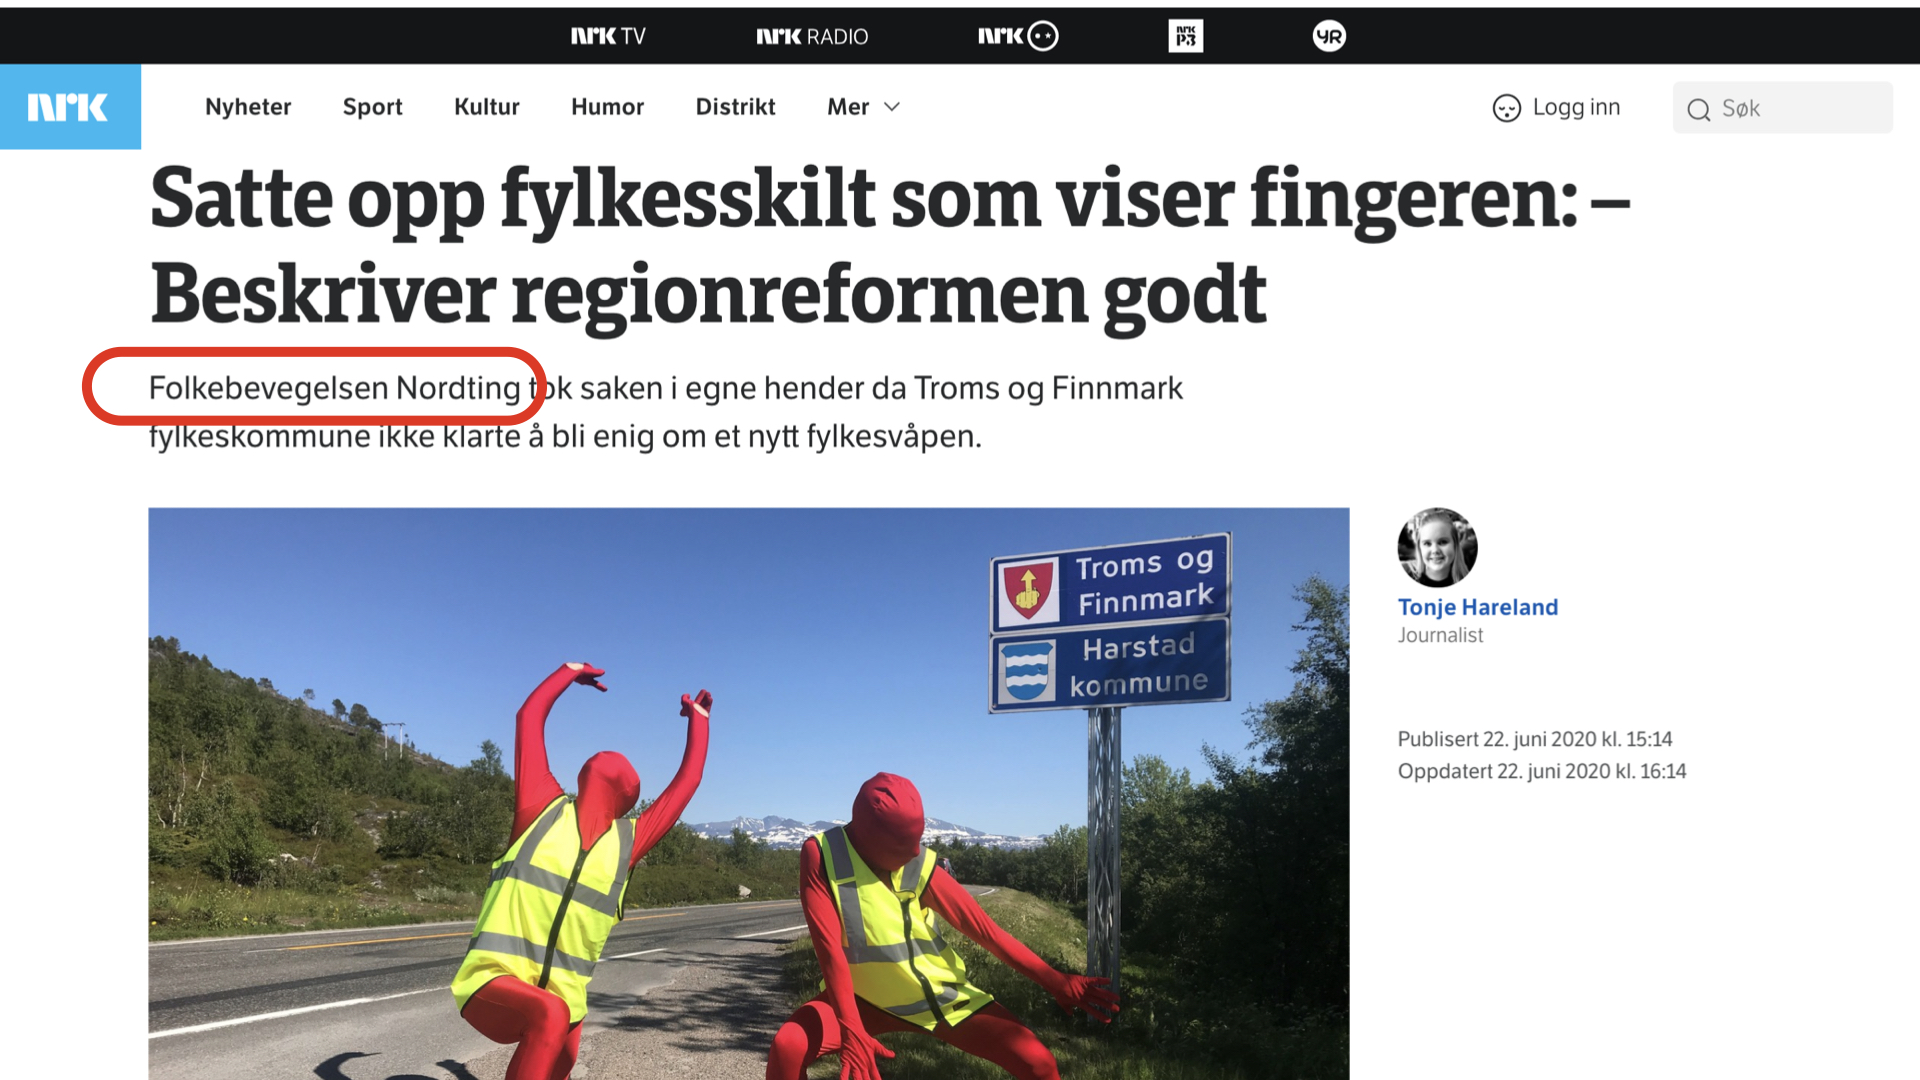1920x1080 pixels.
Task: Expand the Mer dropdown menu
Action: click(x=864, y=107)
